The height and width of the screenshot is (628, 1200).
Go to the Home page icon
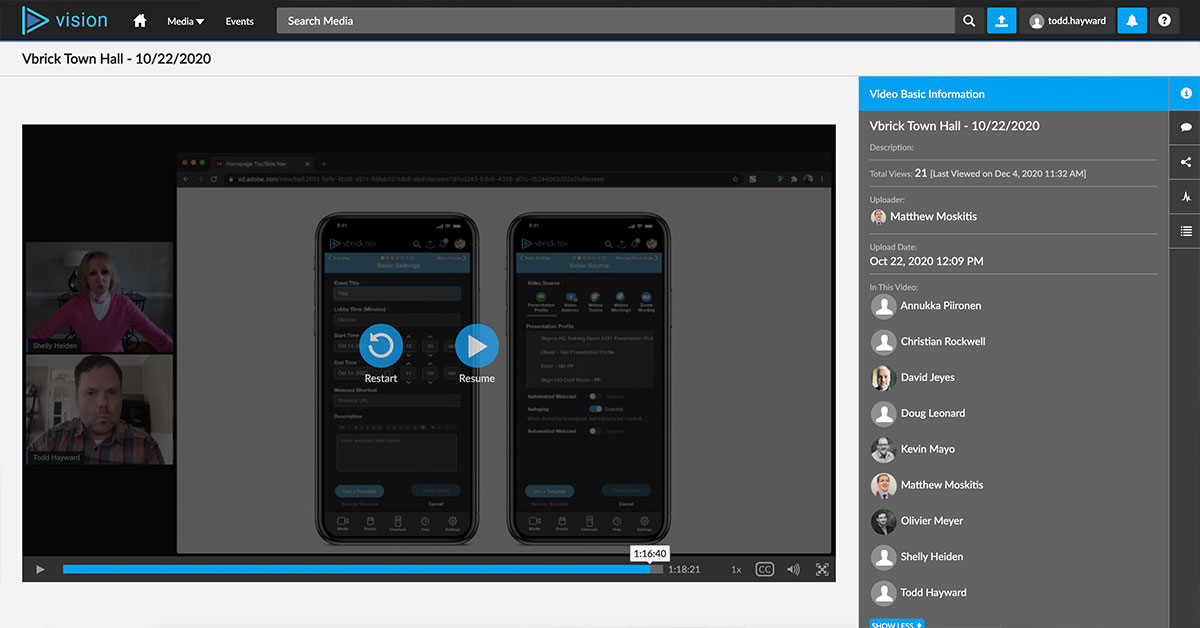[140, 21]
